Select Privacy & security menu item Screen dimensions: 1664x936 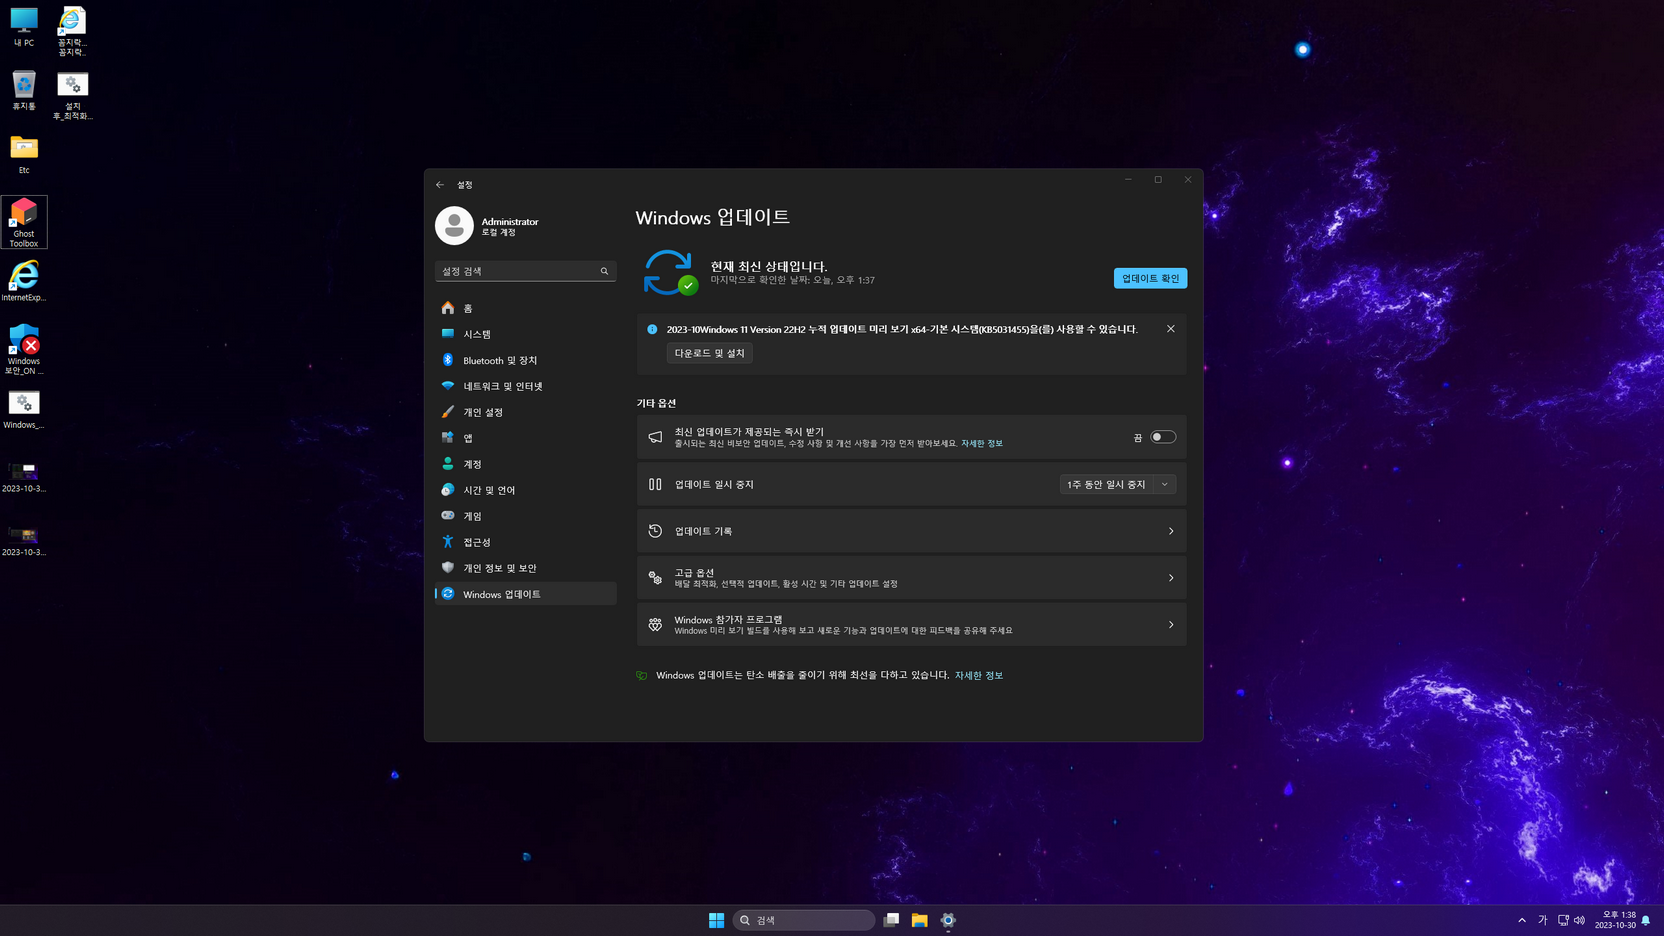(x=525, y=568)
